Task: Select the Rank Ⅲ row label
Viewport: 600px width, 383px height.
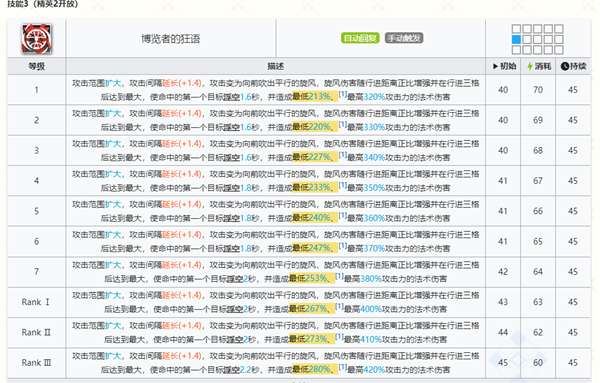Action: point(36,362)
